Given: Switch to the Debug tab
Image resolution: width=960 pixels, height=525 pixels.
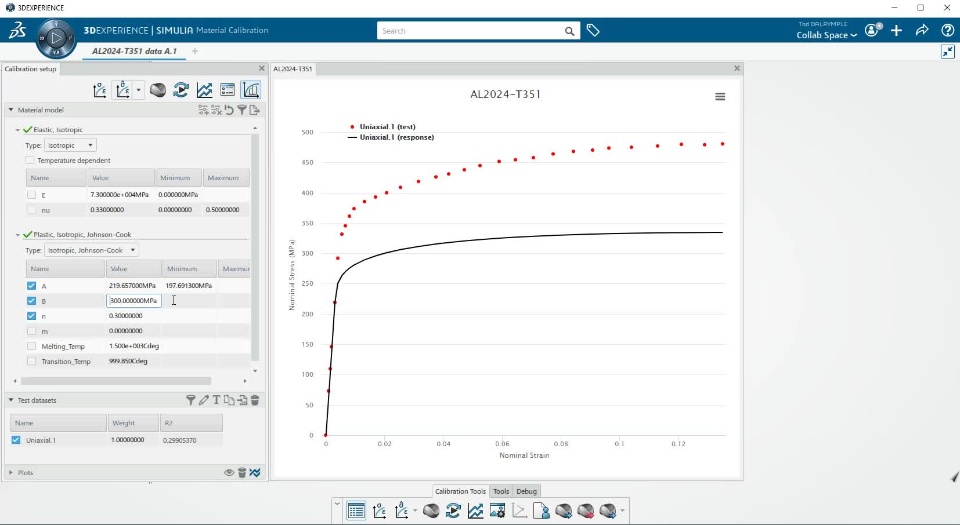Looking at the screenshot, I should click(x=527, y=491).
